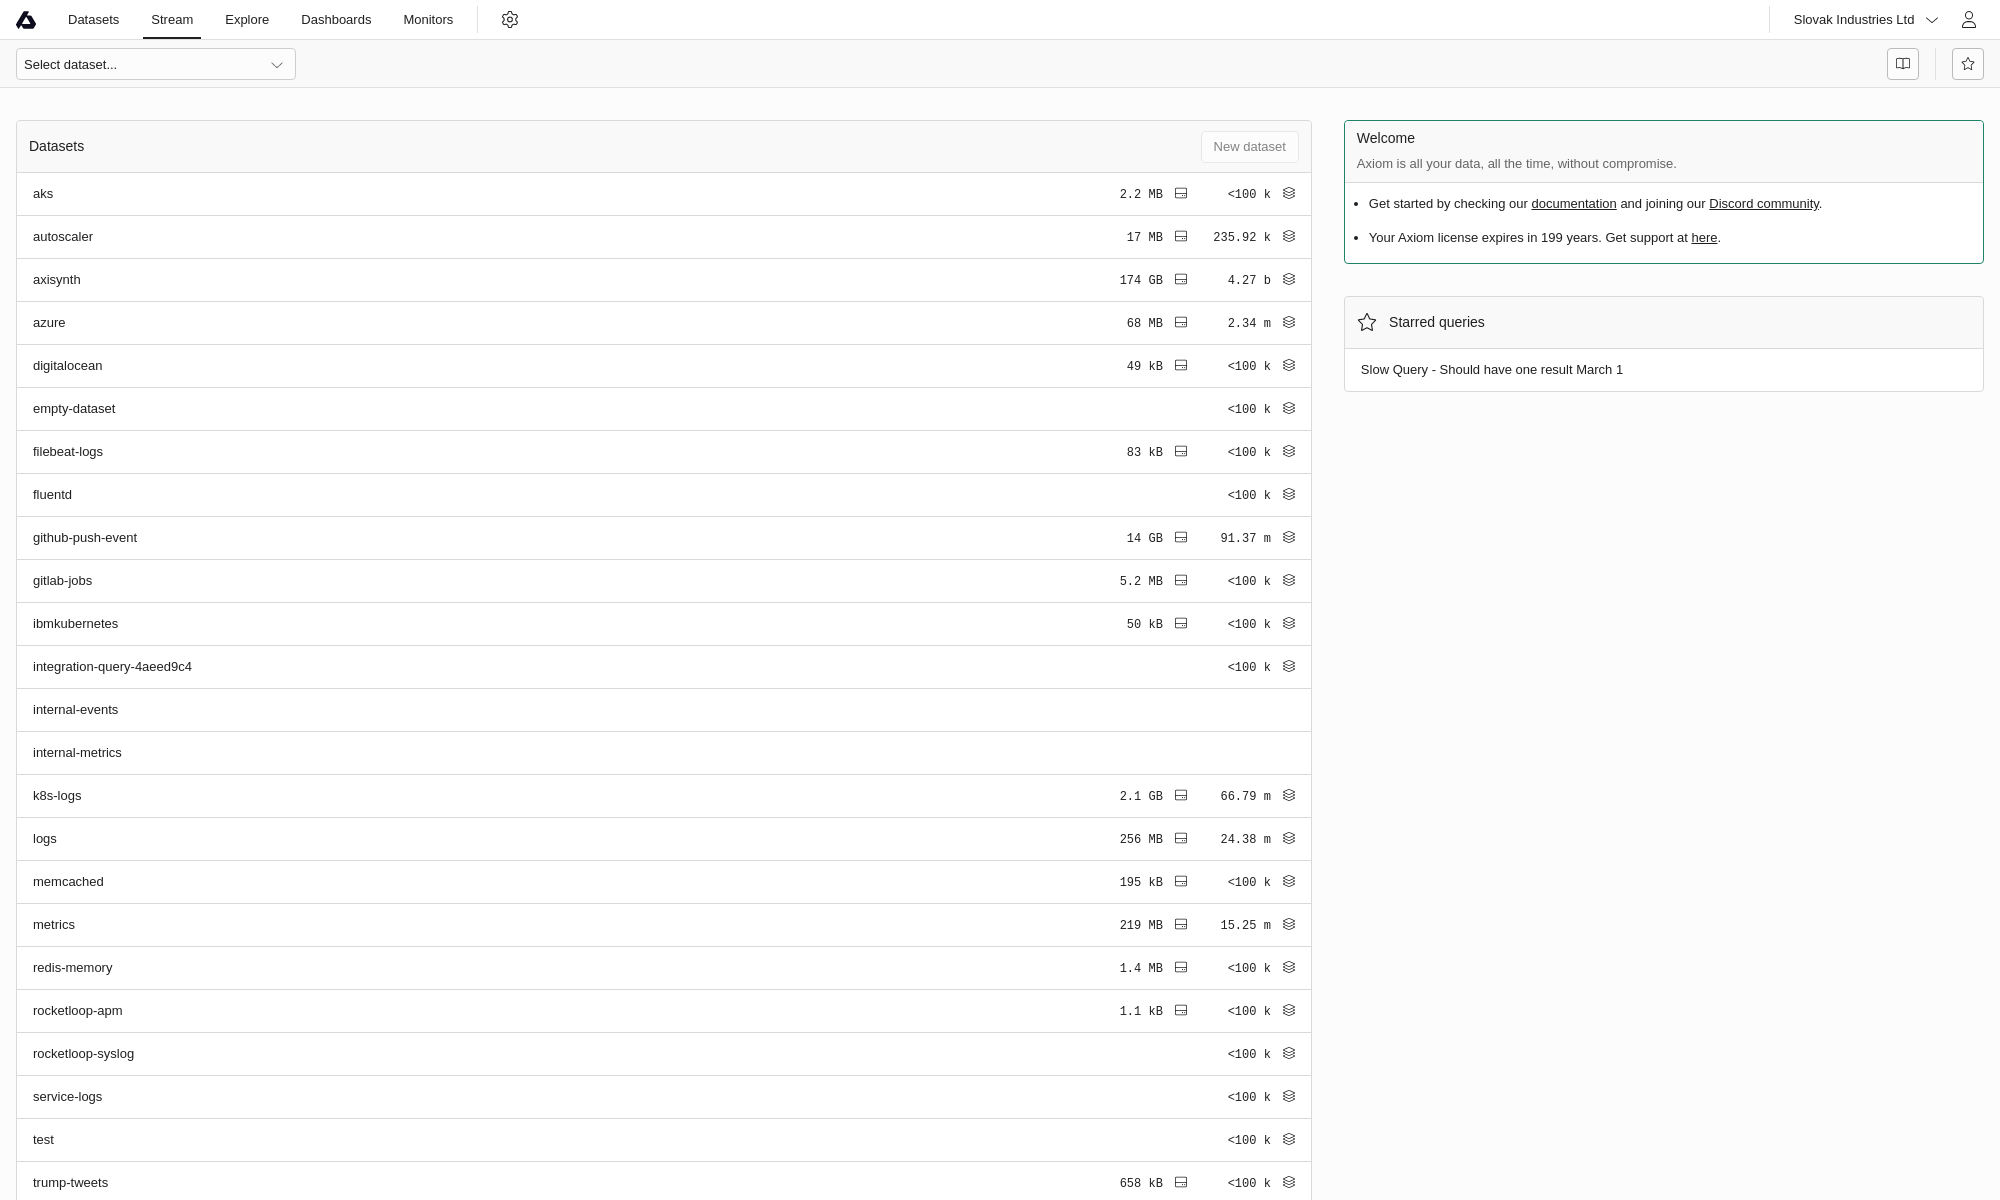Click the user profile icon
The height and width of the screenshot is (1200, 2000).
1968,20
